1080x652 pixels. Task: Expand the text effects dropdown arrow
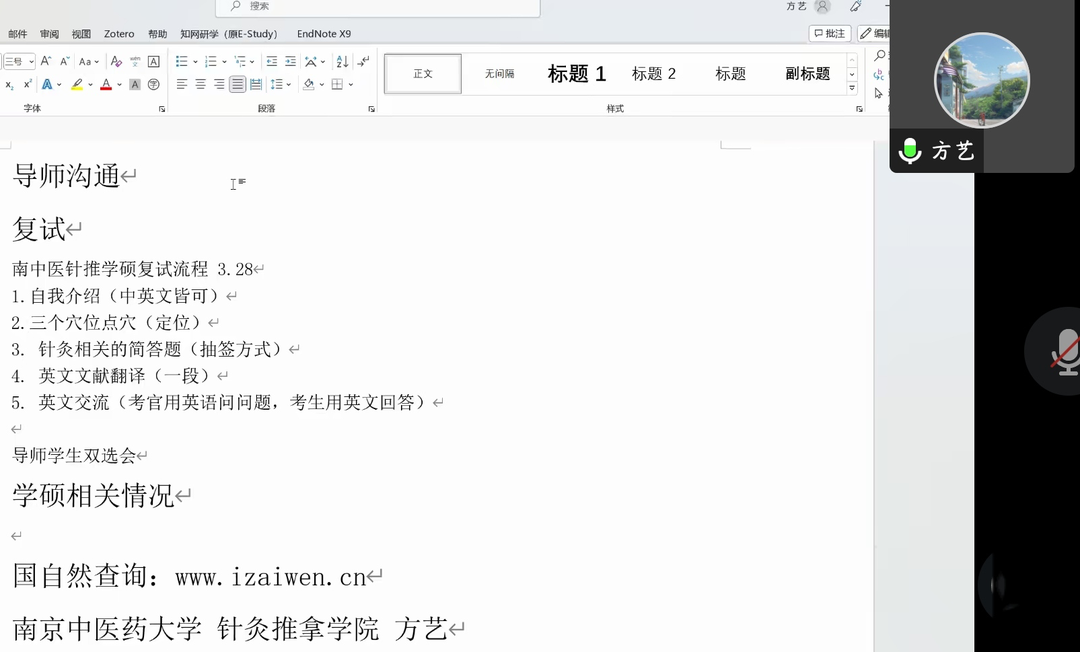59,85
